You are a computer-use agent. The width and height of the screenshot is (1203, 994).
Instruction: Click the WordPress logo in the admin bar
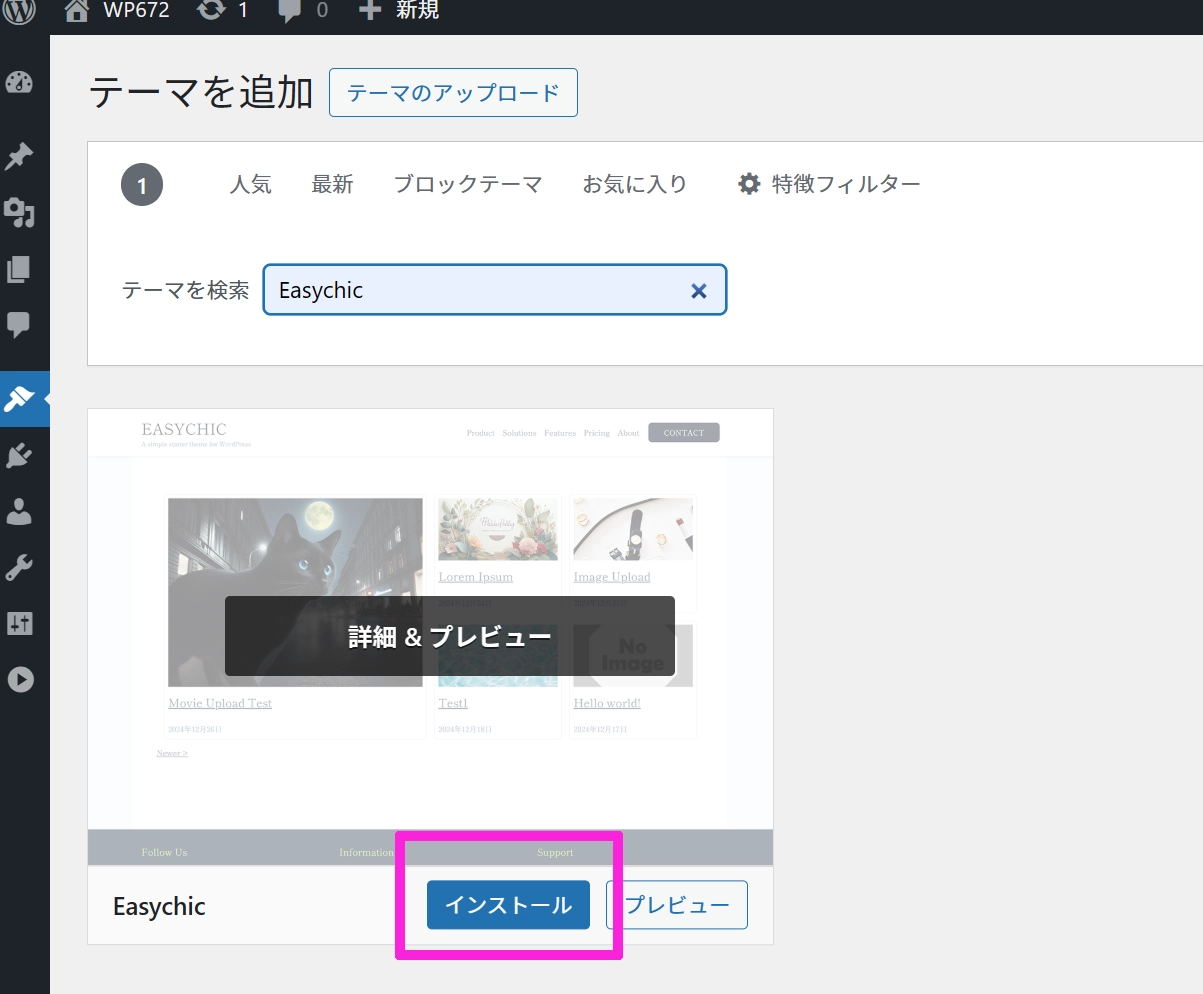[x=20, y=11]
